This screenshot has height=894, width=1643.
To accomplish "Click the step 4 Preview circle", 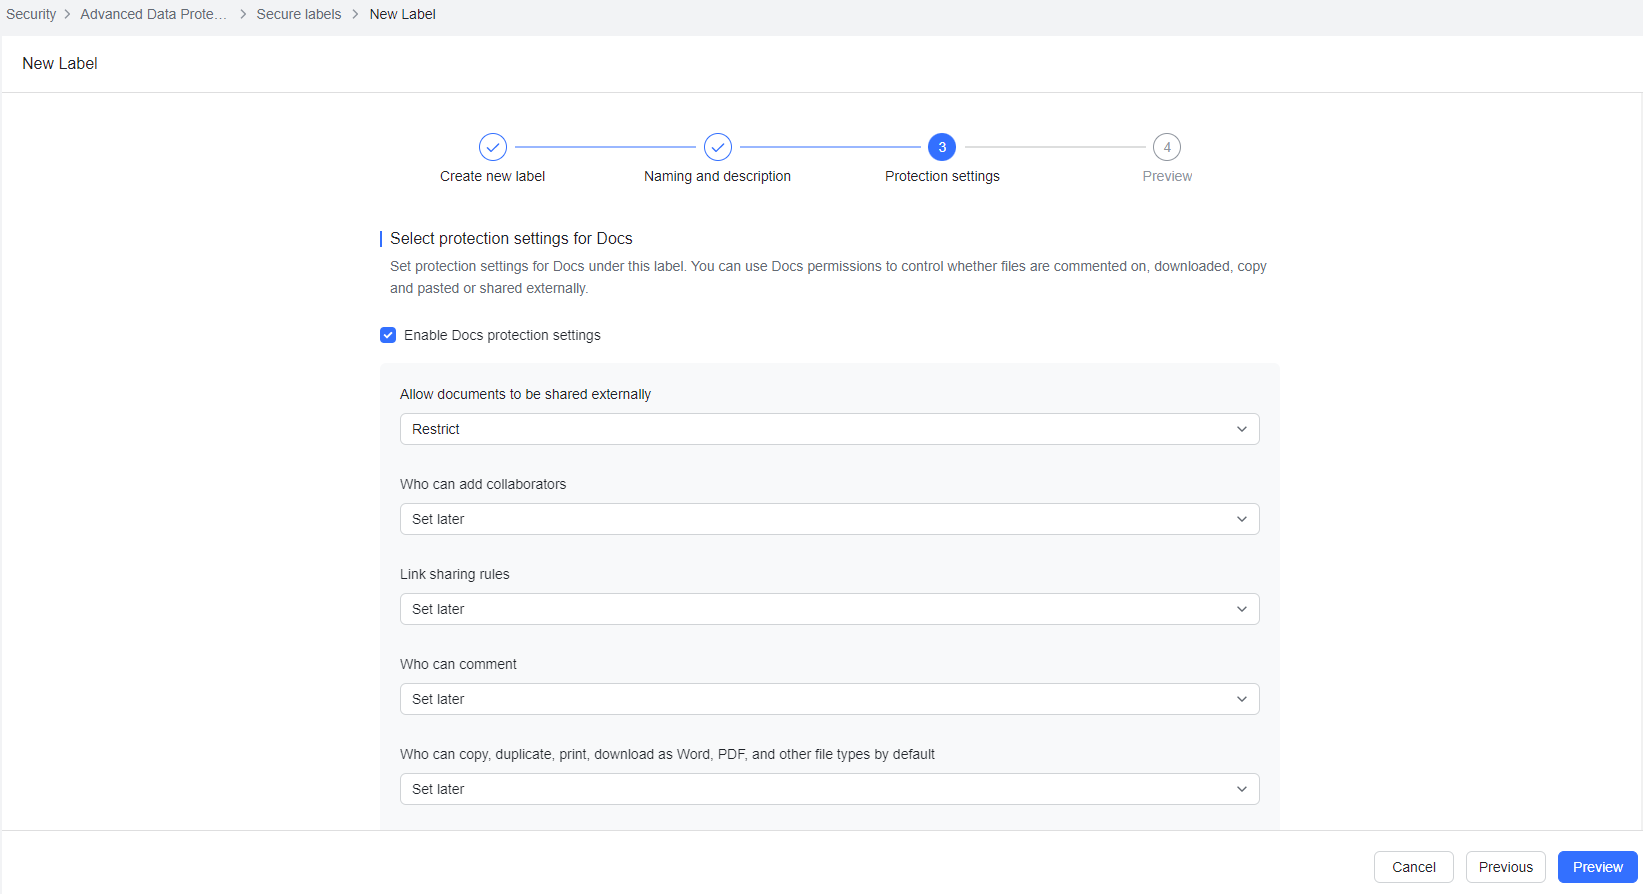I will pos(1166,146).
